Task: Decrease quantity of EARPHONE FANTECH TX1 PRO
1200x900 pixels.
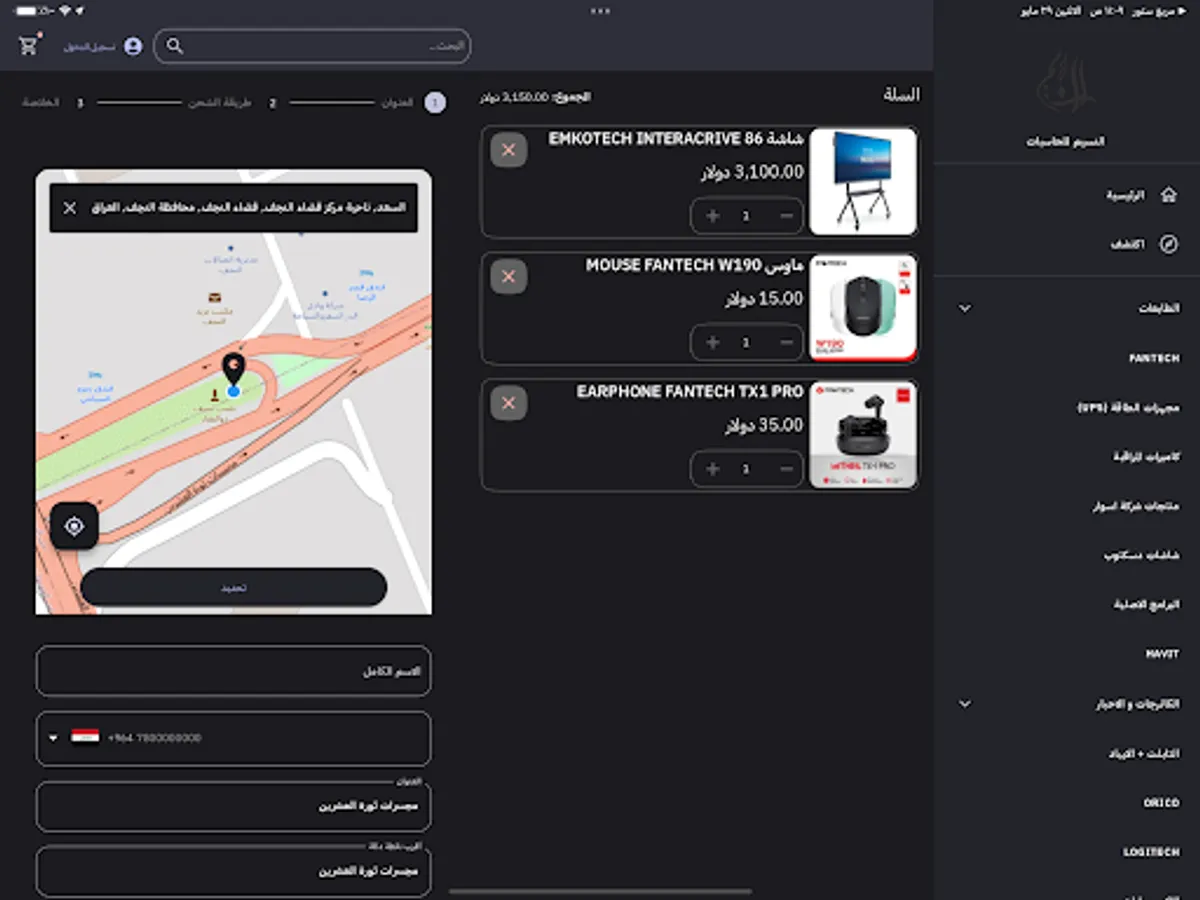Action: pyautogui.click(x=787, y=469)
